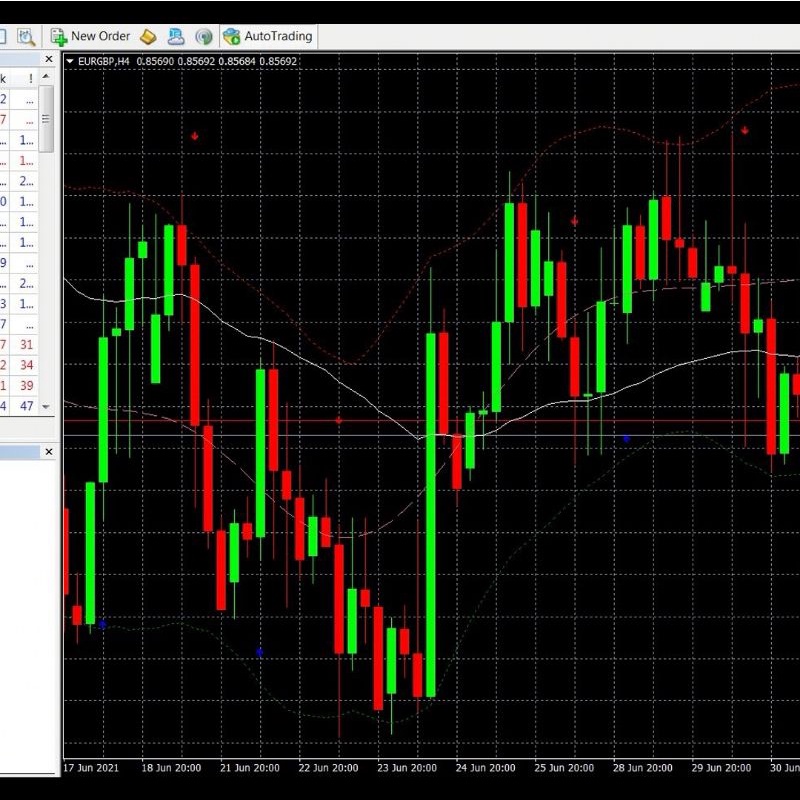The height and width of the screenshot is (800, 800).
Task: Click the green signals radio icon
Action: pyautogui.click(x=204, y=36)
